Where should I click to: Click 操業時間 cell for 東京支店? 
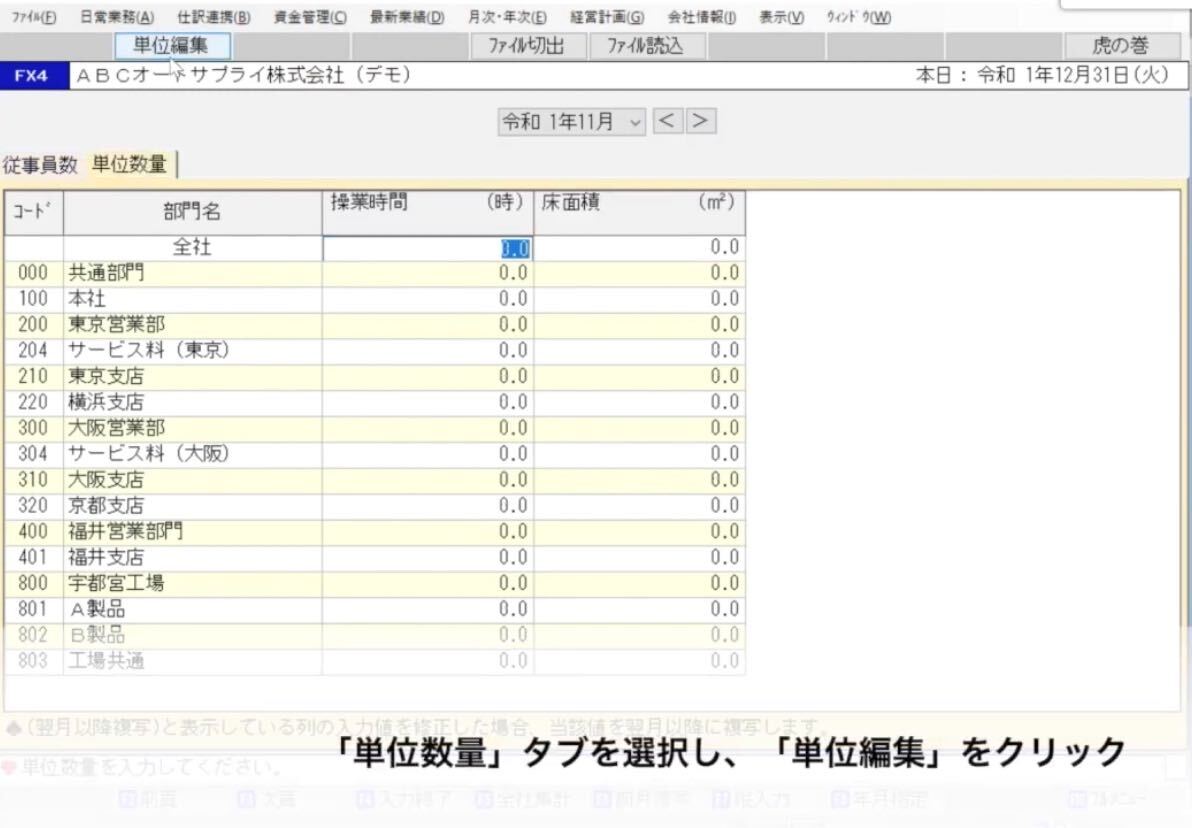tap(428, 377)
